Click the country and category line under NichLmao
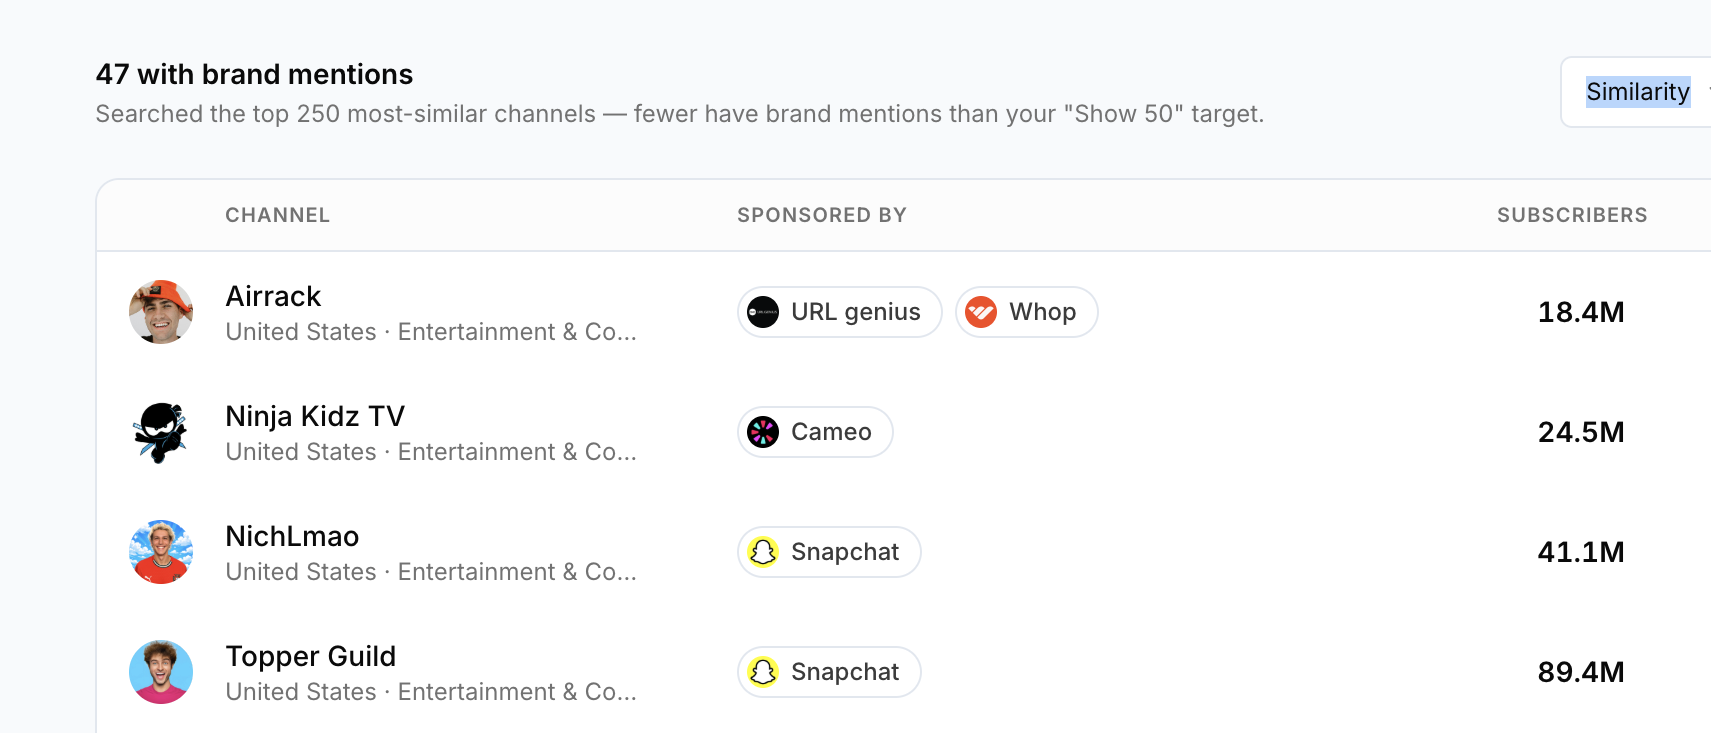 (x=431, y=572)
